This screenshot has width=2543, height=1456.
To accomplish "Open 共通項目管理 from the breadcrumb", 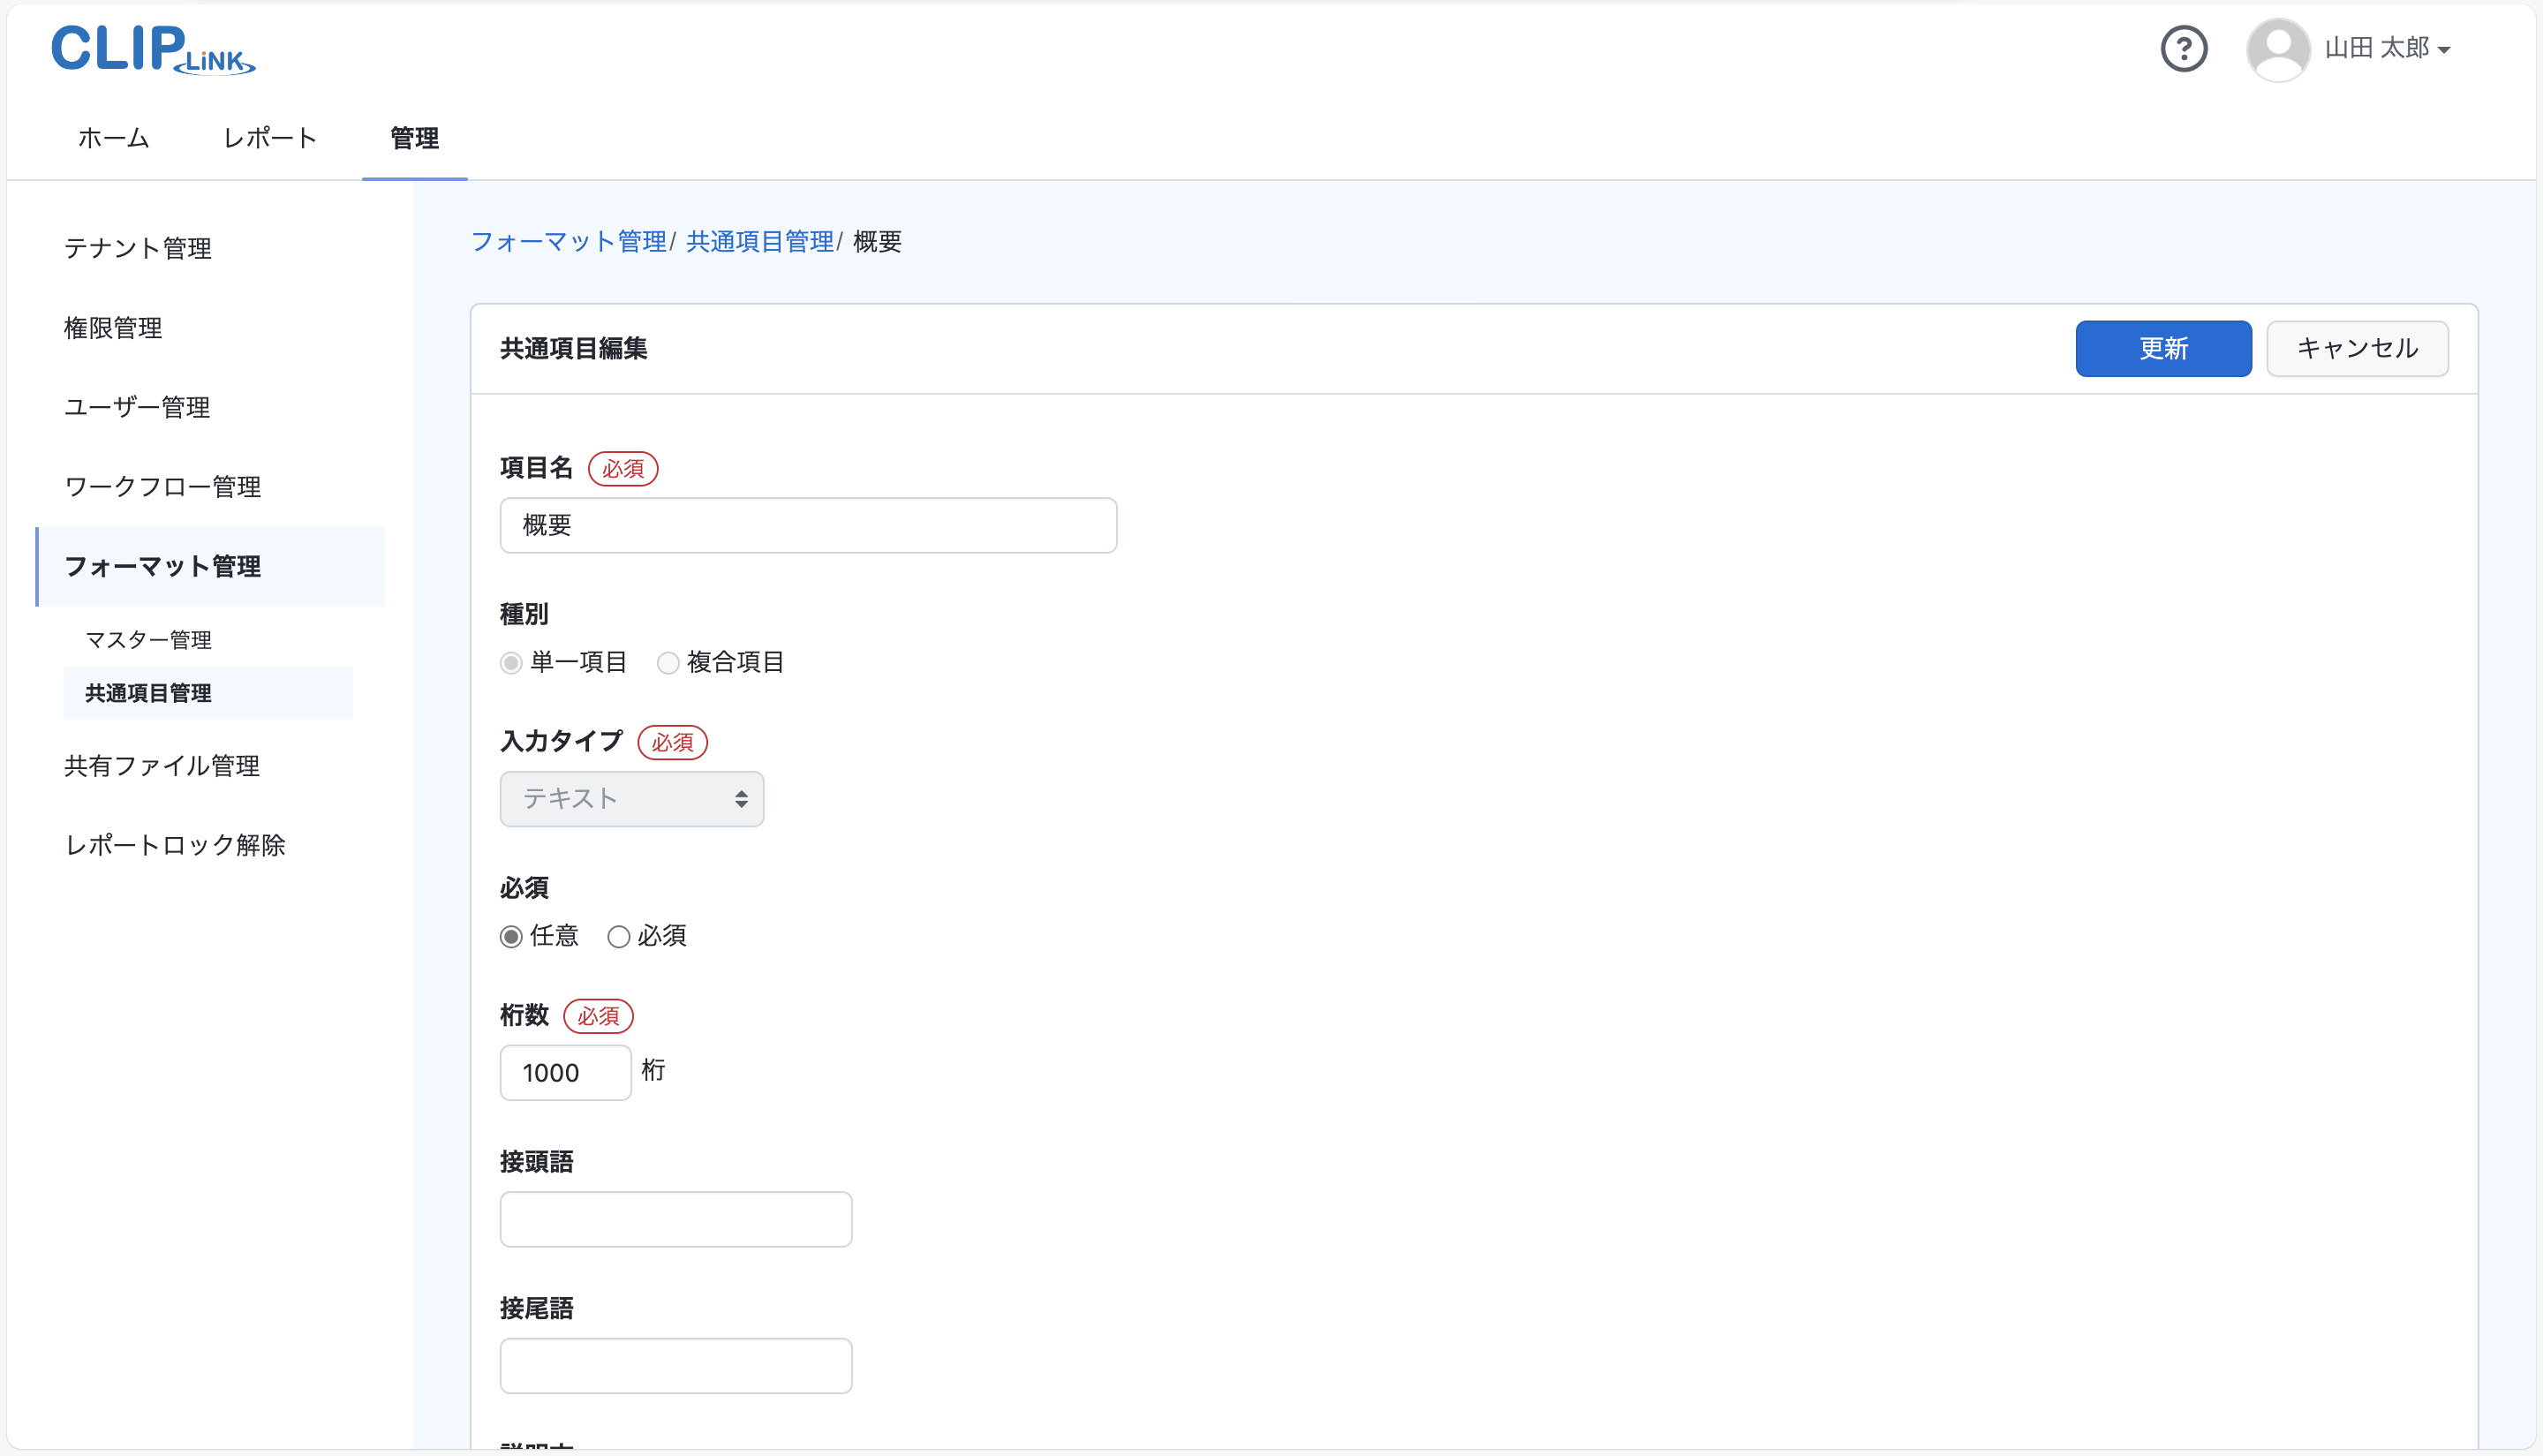I will click(x=760, y=241).
